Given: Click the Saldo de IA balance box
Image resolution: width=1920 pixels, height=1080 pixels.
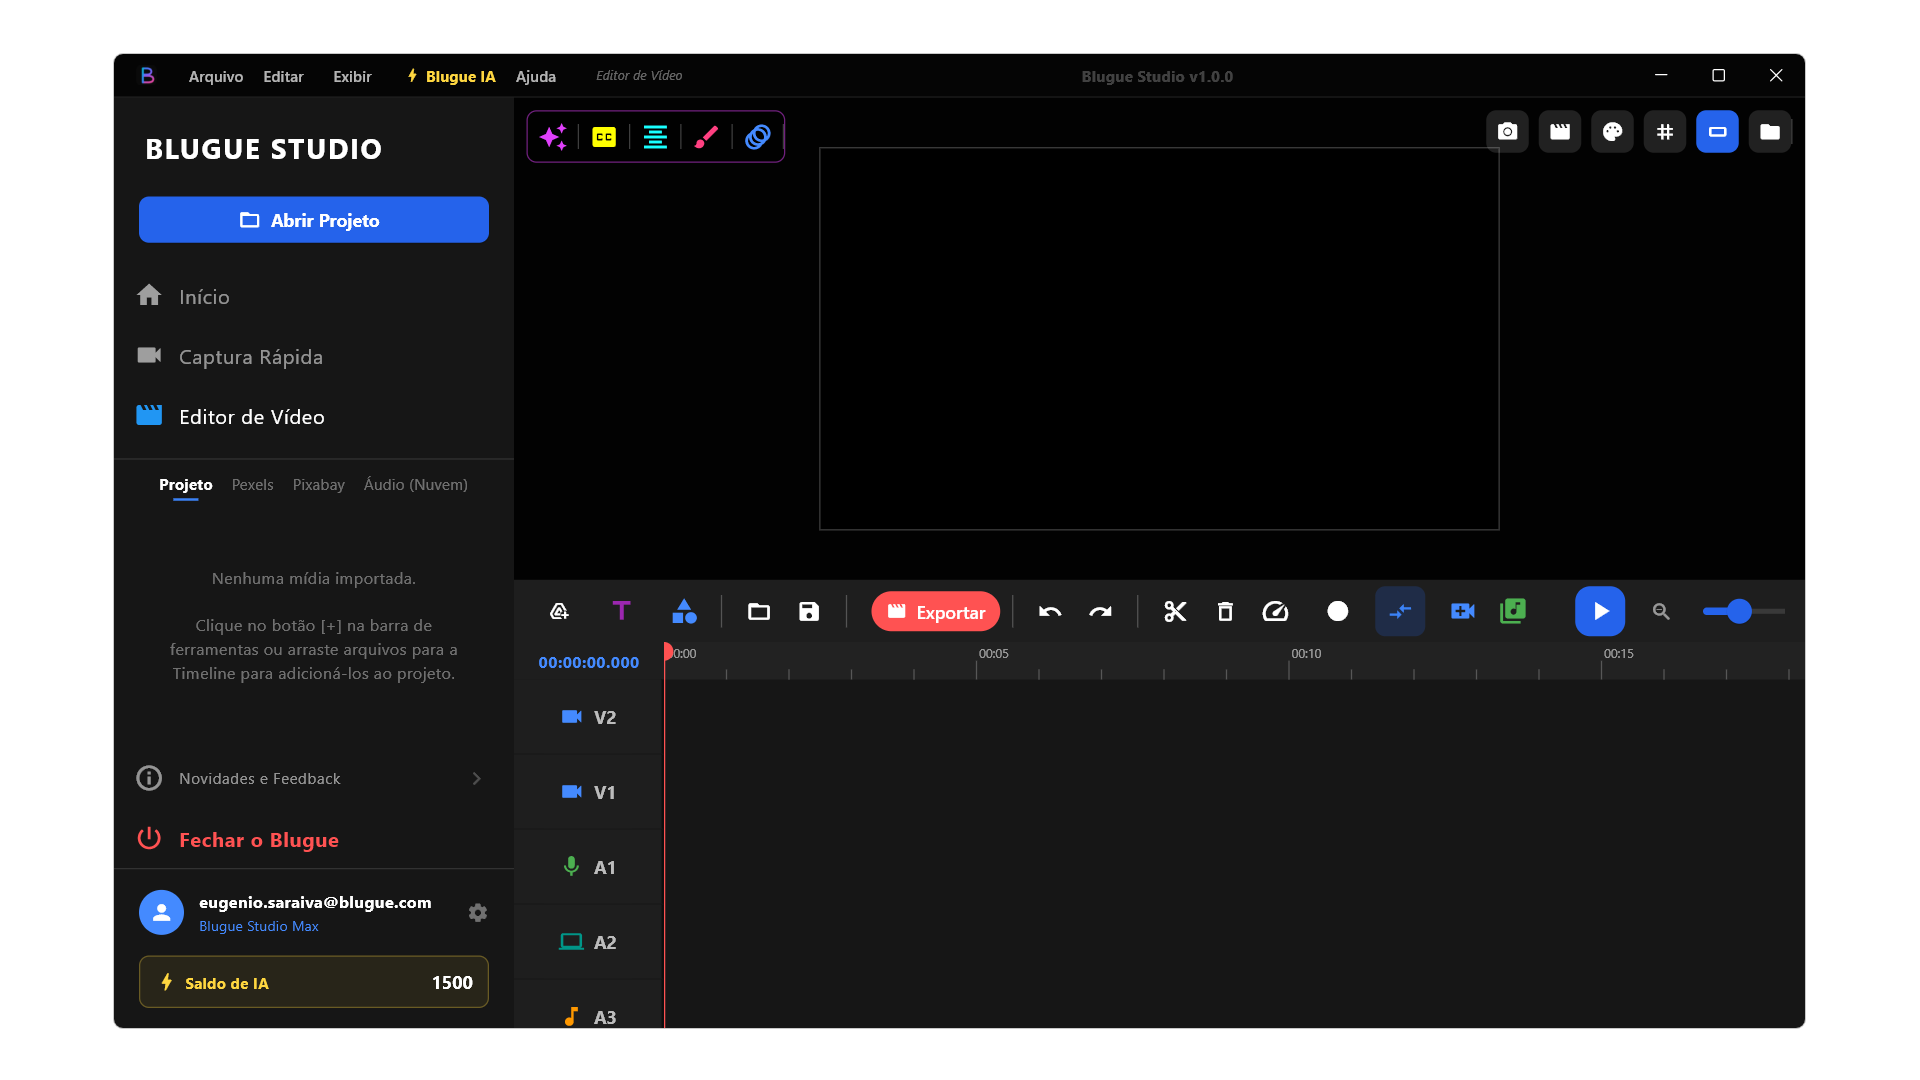Looking at the screenshot, I should 314,983.
